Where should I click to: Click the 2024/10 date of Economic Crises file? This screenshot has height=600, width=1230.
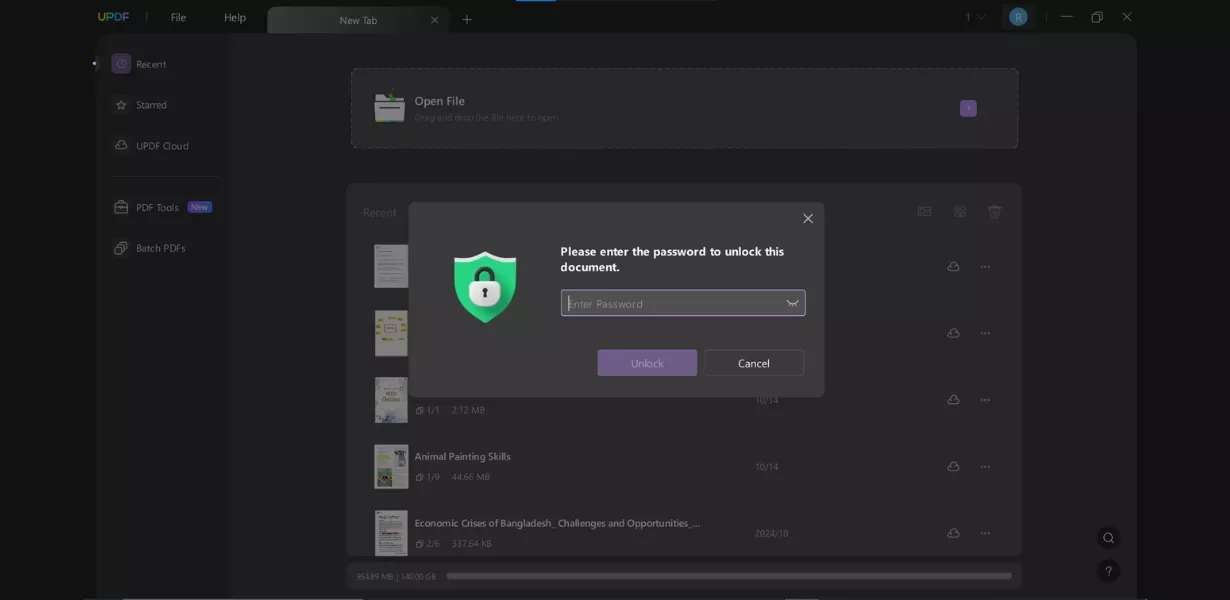771,533
